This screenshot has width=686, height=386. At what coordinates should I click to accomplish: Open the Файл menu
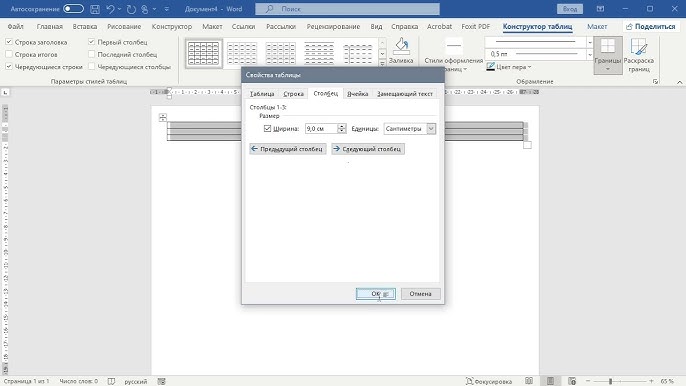(x=15, y=26)
